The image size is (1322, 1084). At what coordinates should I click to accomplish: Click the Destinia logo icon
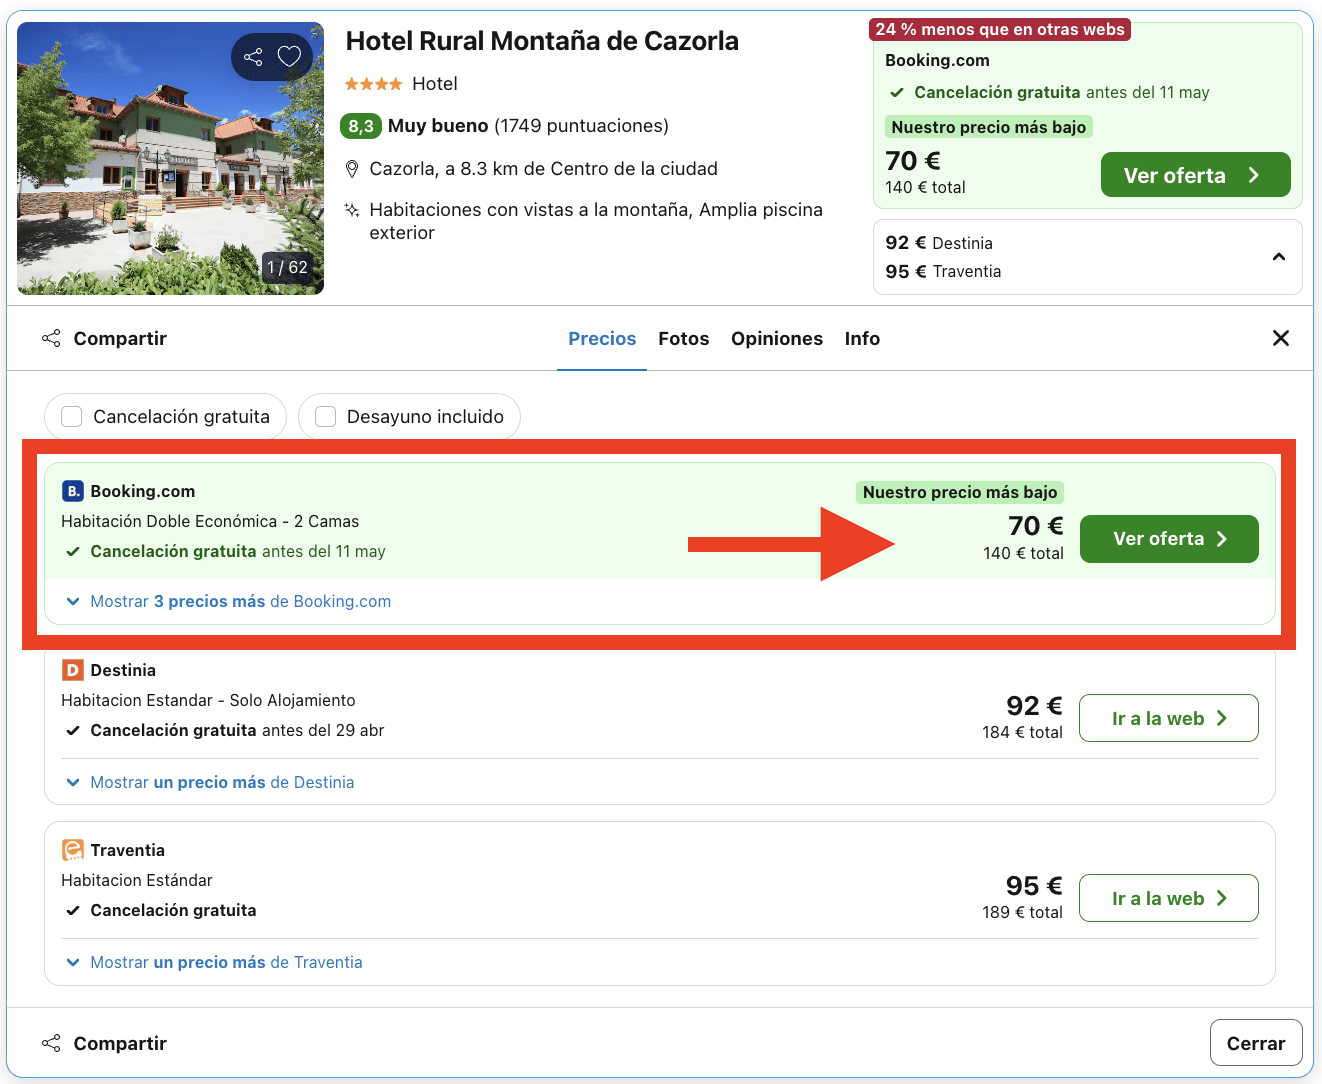coord(71,670)
